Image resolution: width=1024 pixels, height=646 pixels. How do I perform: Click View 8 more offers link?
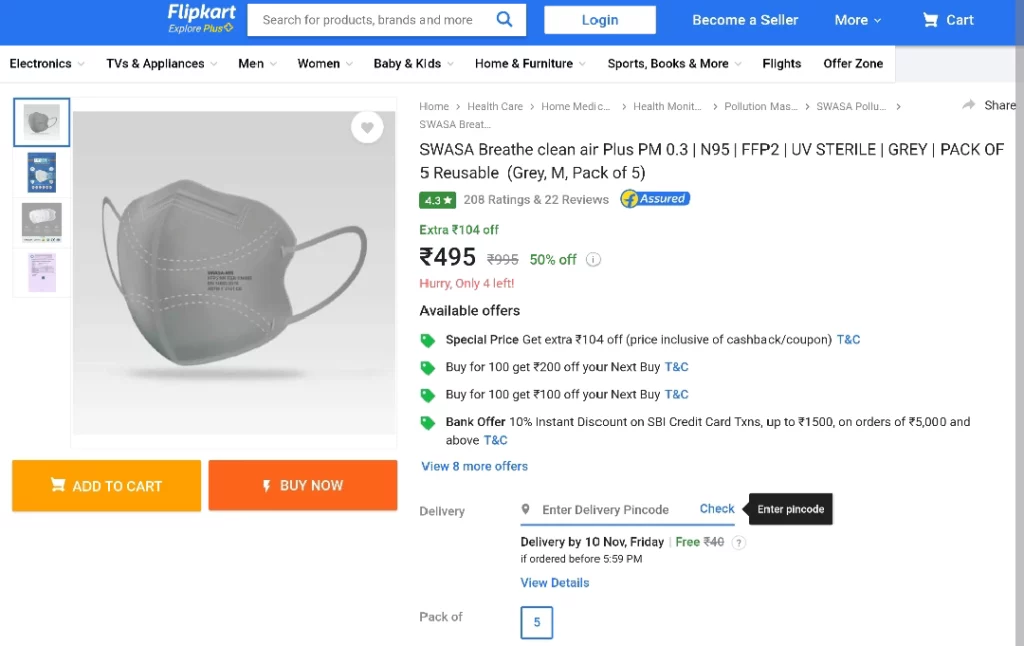pos(474,466)
